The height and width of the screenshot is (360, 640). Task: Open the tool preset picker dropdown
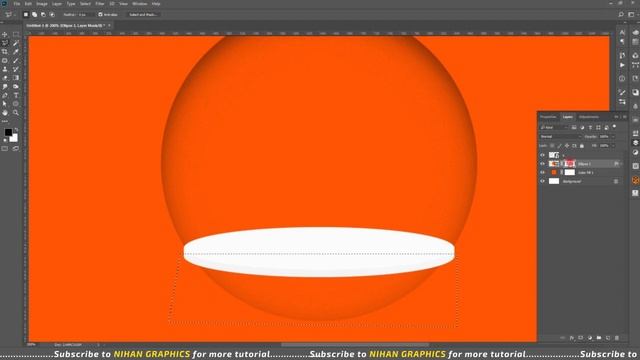point(9,15)
